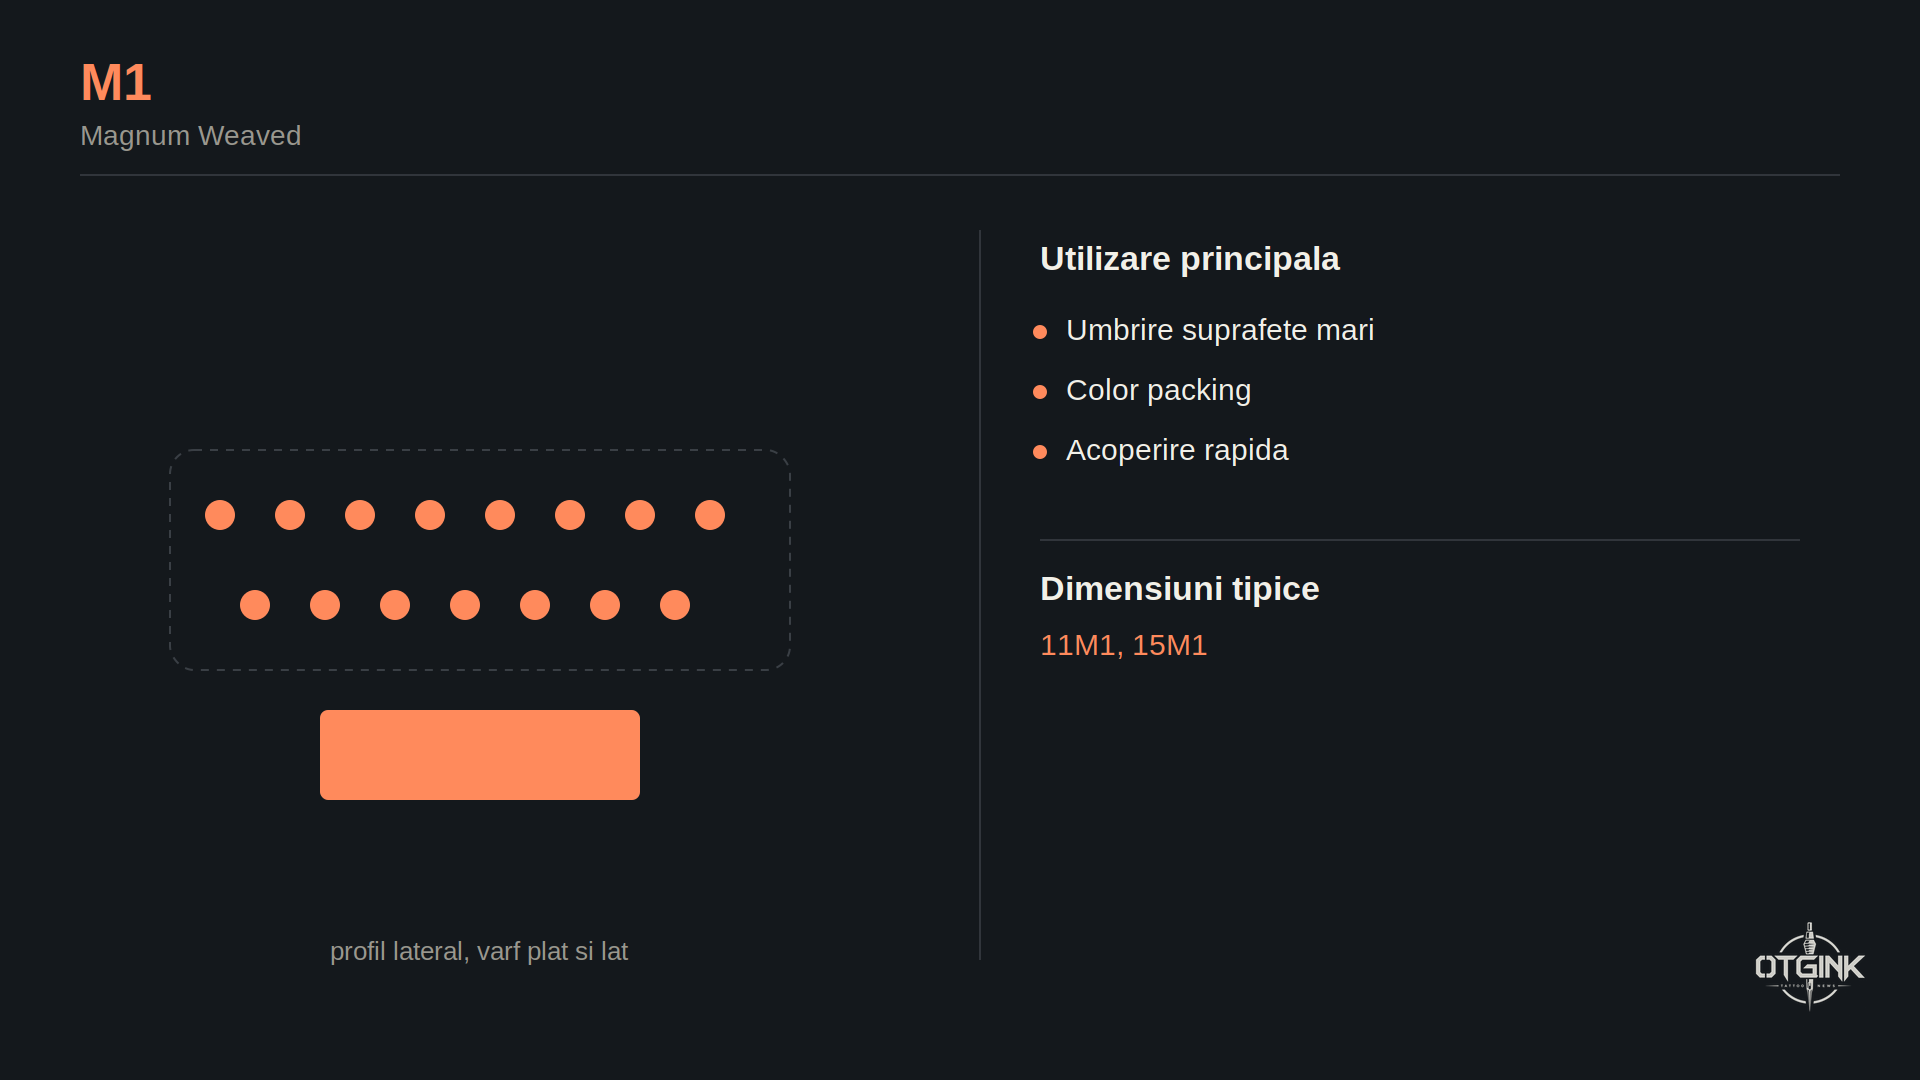Select the Umbrire suprafete mari text

click(x=1220, y=330)
